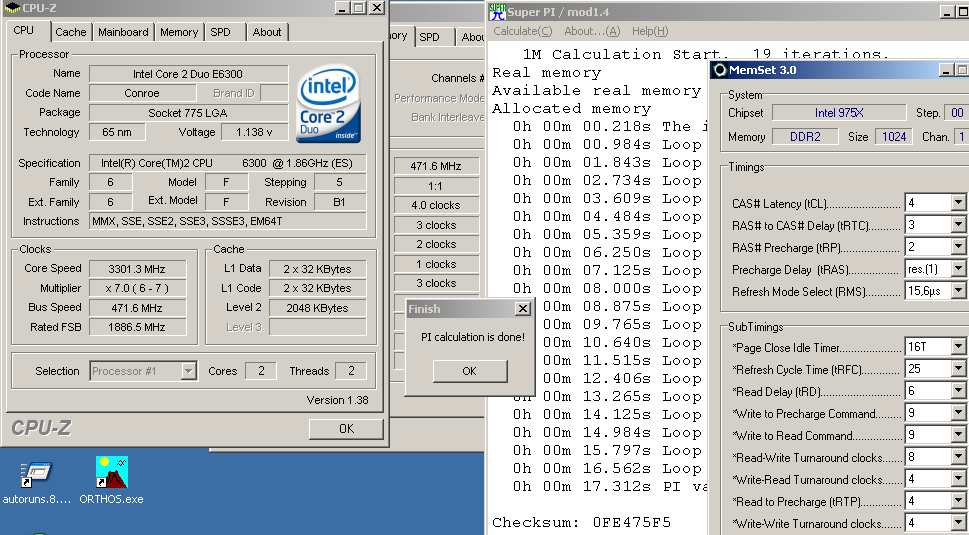Open the Calculate menu in Super PI
Viewport: 969px width, 535px height.
click(x=523, y=31)
